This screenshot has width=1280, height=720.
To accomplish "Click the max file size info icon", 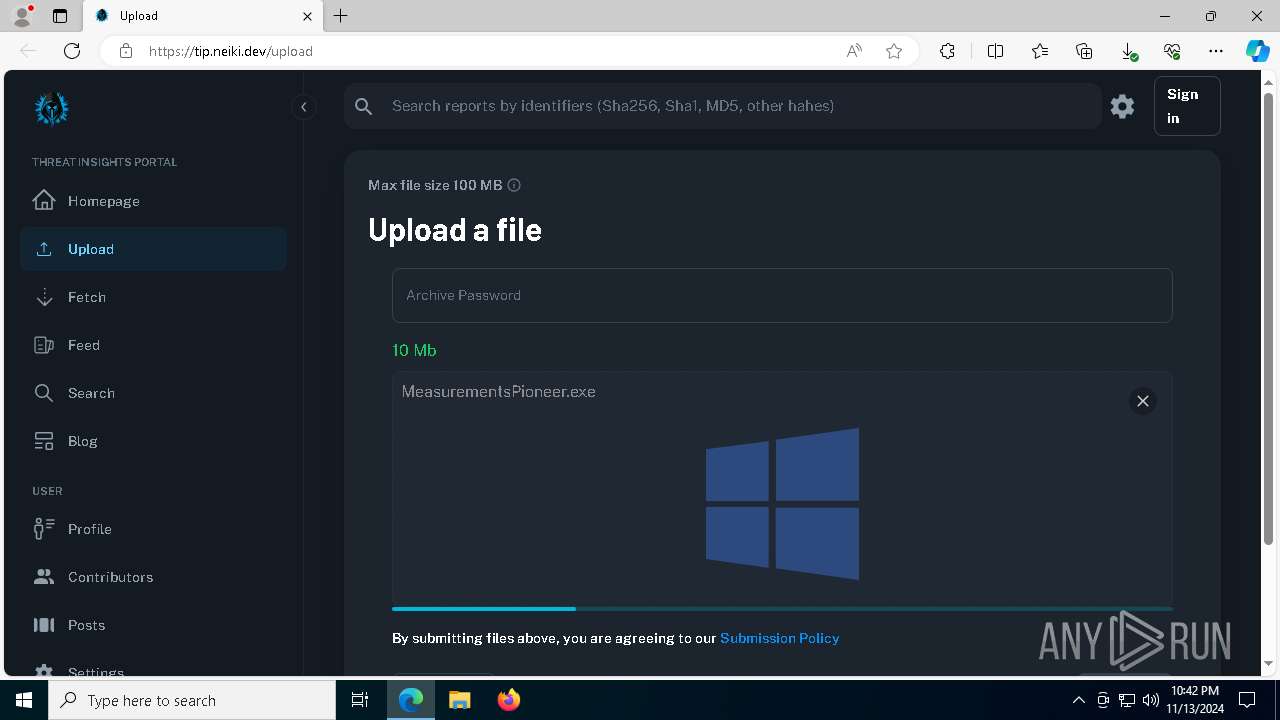I will click(x=514, y=185).
